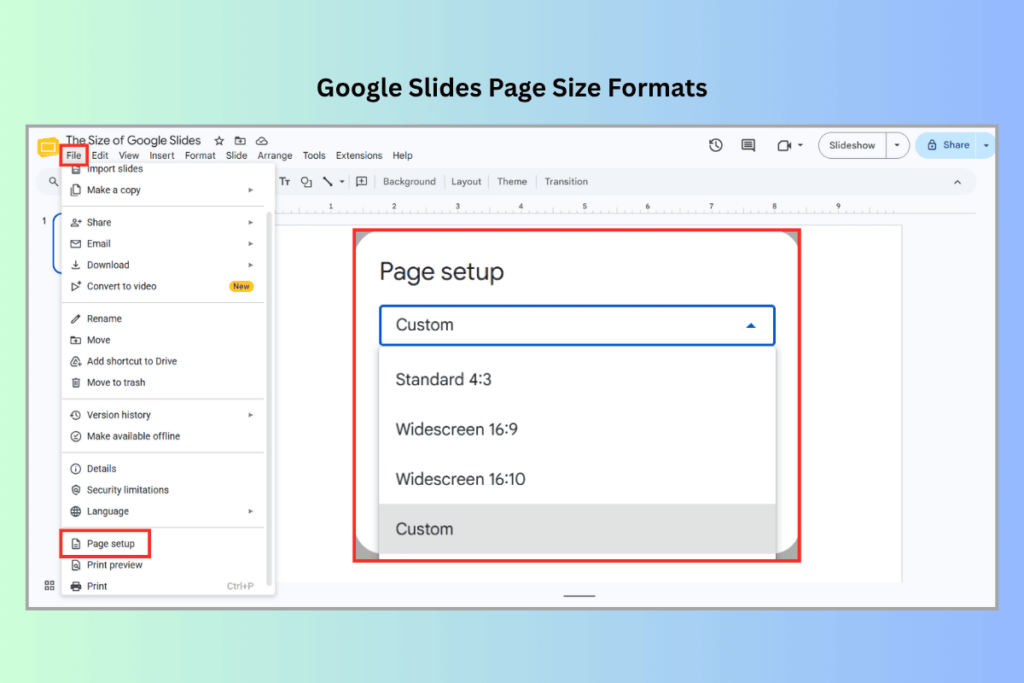Screen dimensions: 1024x683
Task: Start the Slideshow
Action: click(x=852, y=145)
